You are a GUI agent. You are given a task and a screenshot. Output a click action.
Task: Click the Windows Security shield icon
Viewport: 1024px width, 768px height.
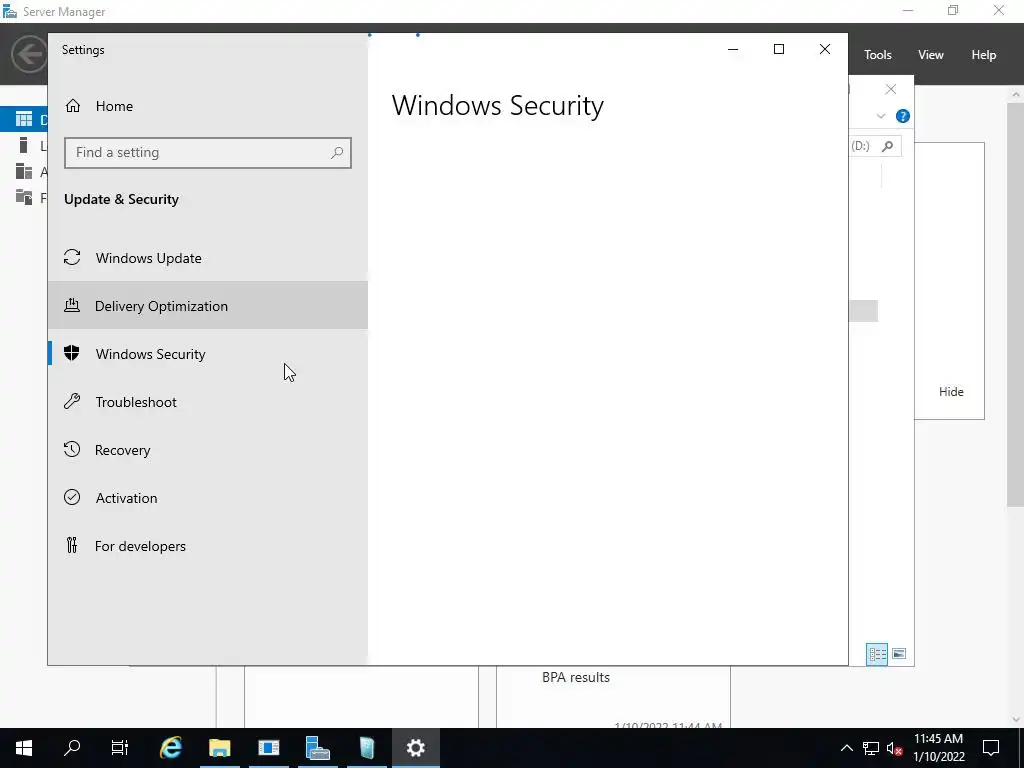pyautogui.click(x=72, y=353)
